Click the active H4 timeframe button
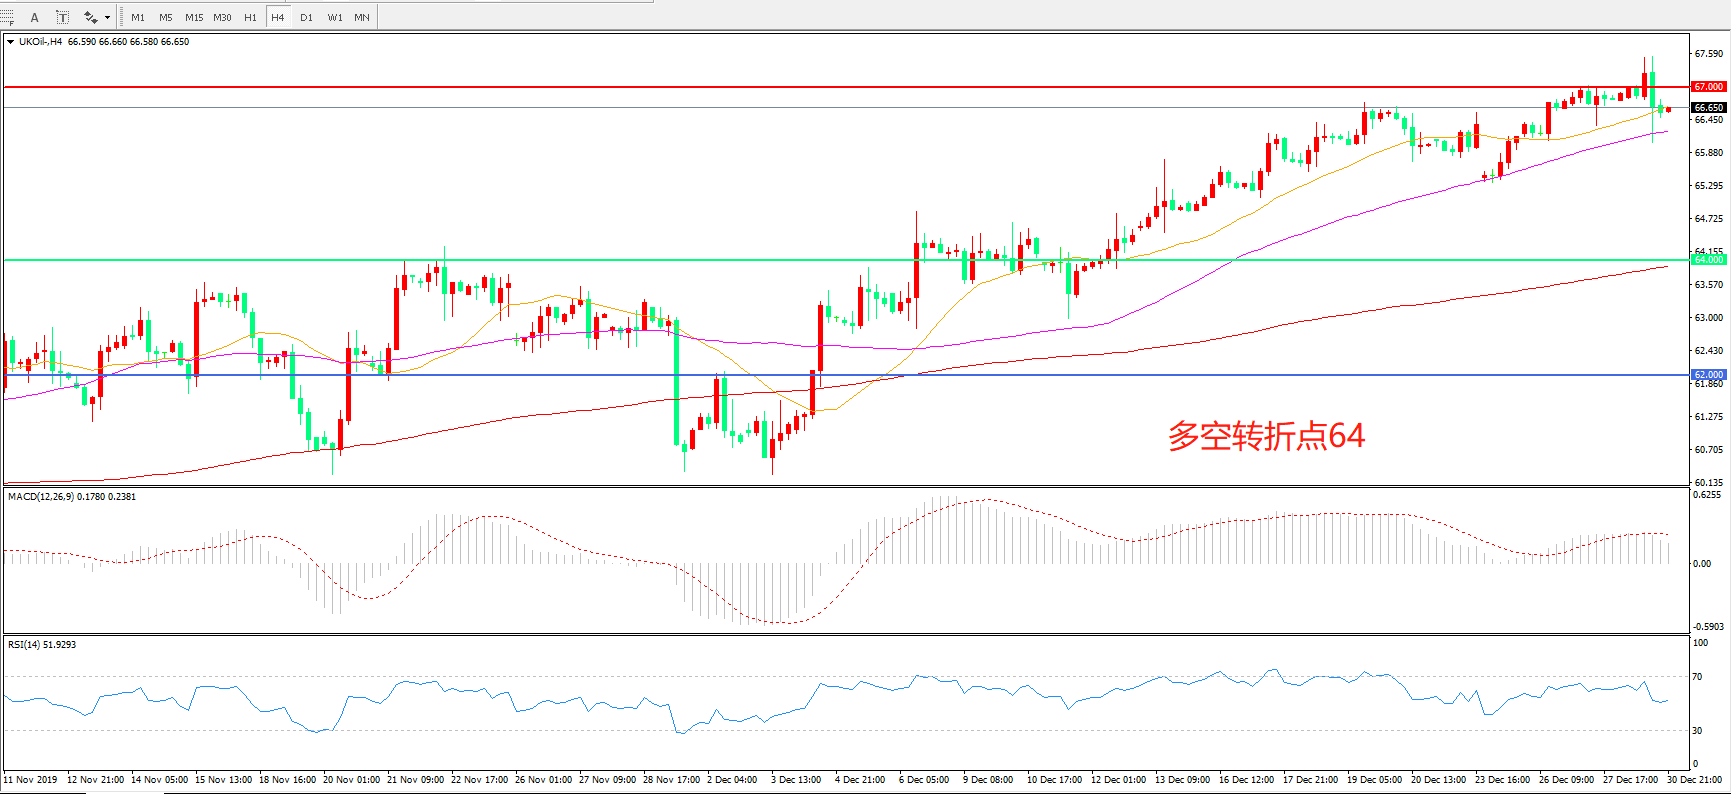Image resolution: width=1731 pixels, height=794 pixels. (x=278, y=17)
